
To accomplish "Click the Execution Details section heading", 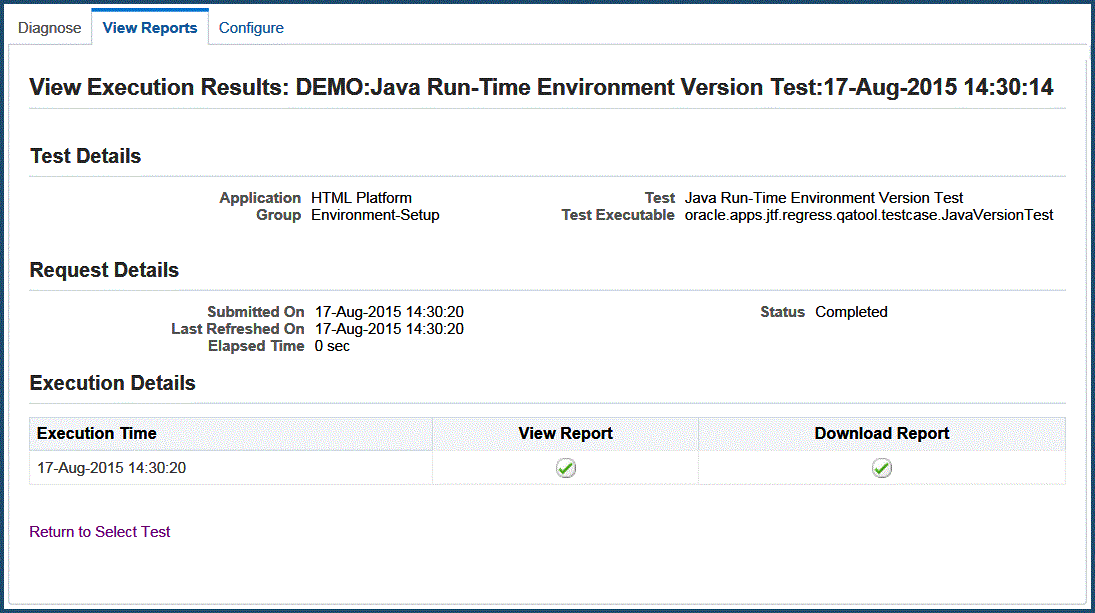I will tap(112, 383).
